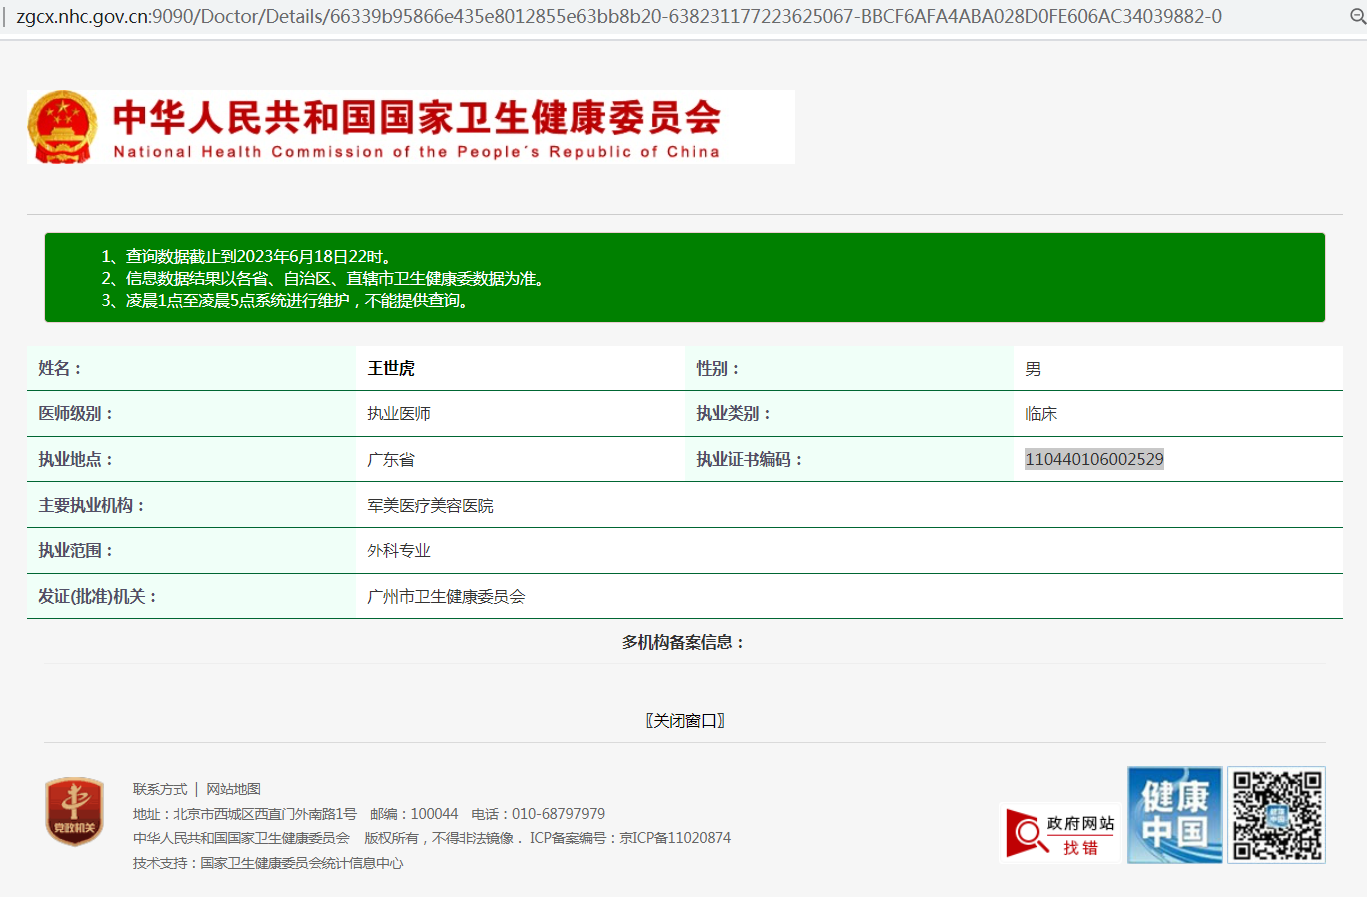Click the 性别 label cell
1367x897 pixels.
(849, 368)
